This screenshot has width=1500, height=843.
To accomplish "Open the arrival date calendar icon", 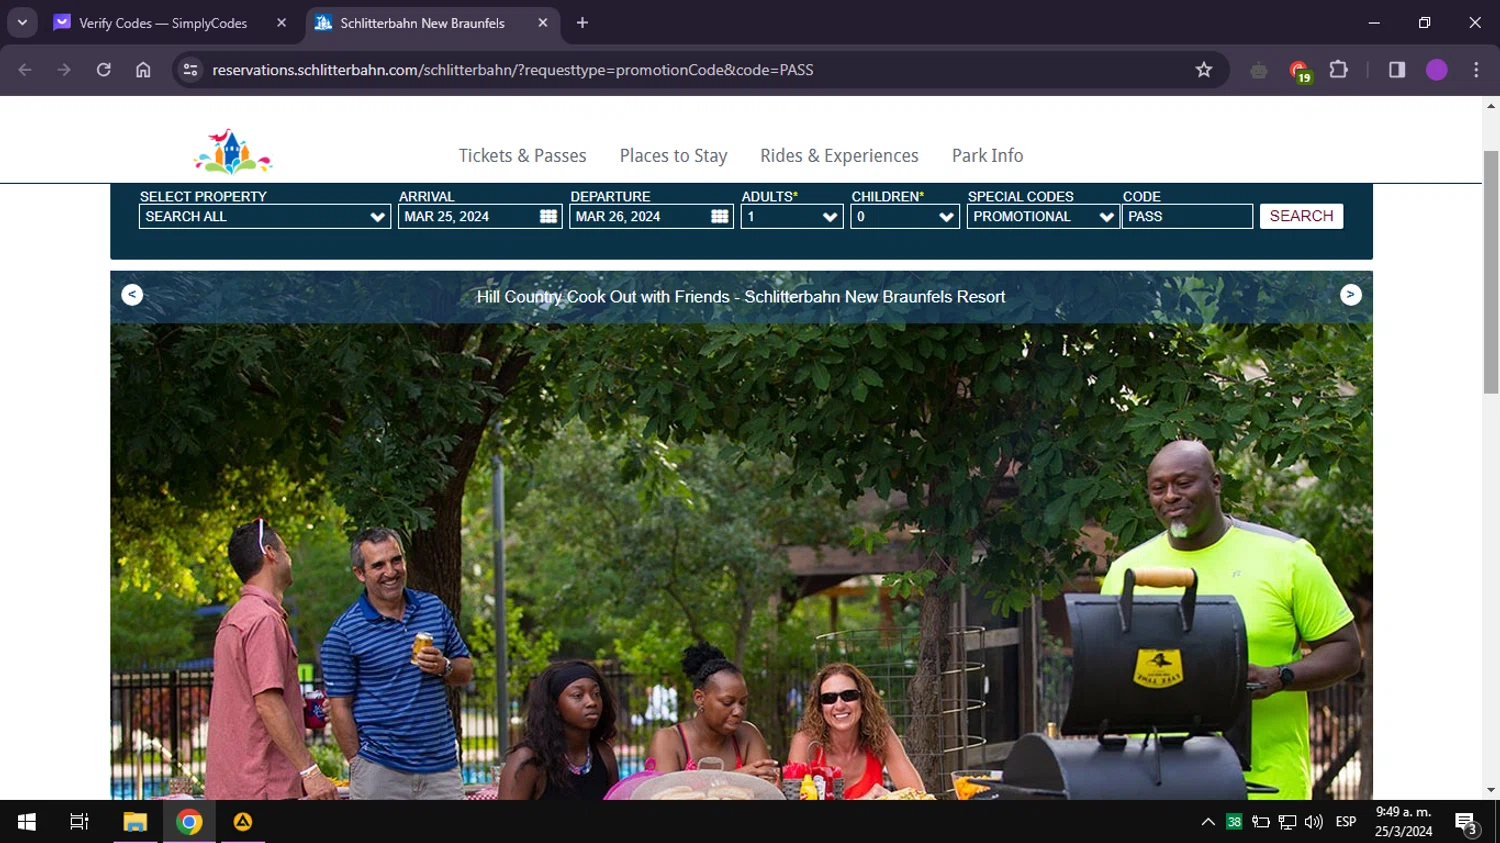I will pyautogui.click(x=548, y=216).
